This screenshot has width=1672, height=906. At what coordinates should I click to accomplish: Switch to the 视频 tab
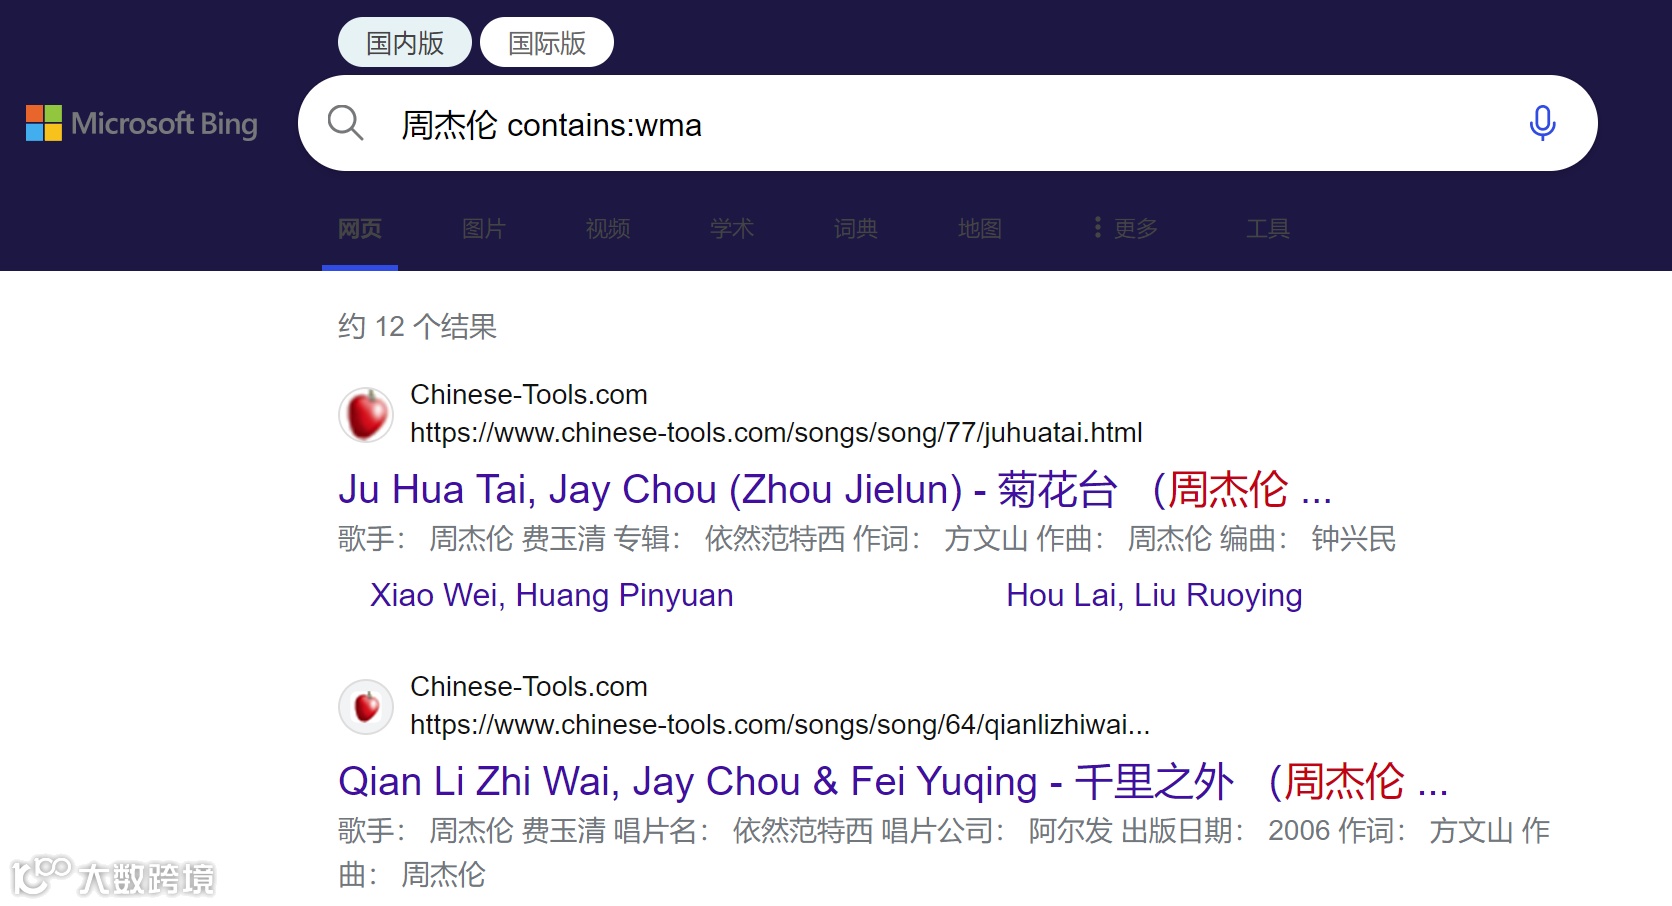pyautogui.click(x=606, y=228)
